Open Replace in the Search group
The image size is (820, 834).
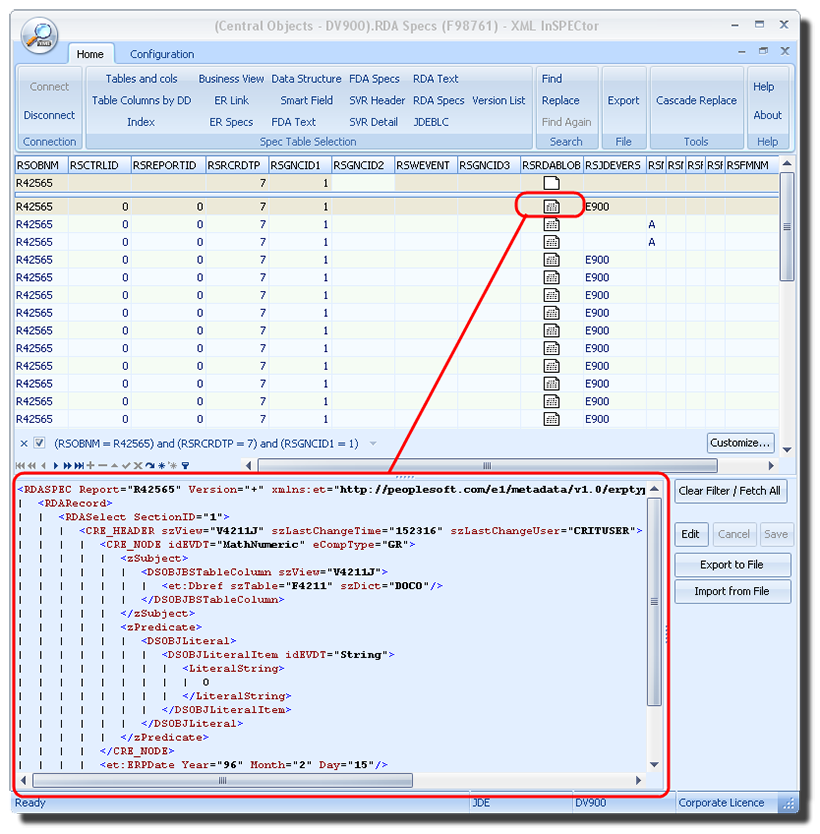click(560, 101)
